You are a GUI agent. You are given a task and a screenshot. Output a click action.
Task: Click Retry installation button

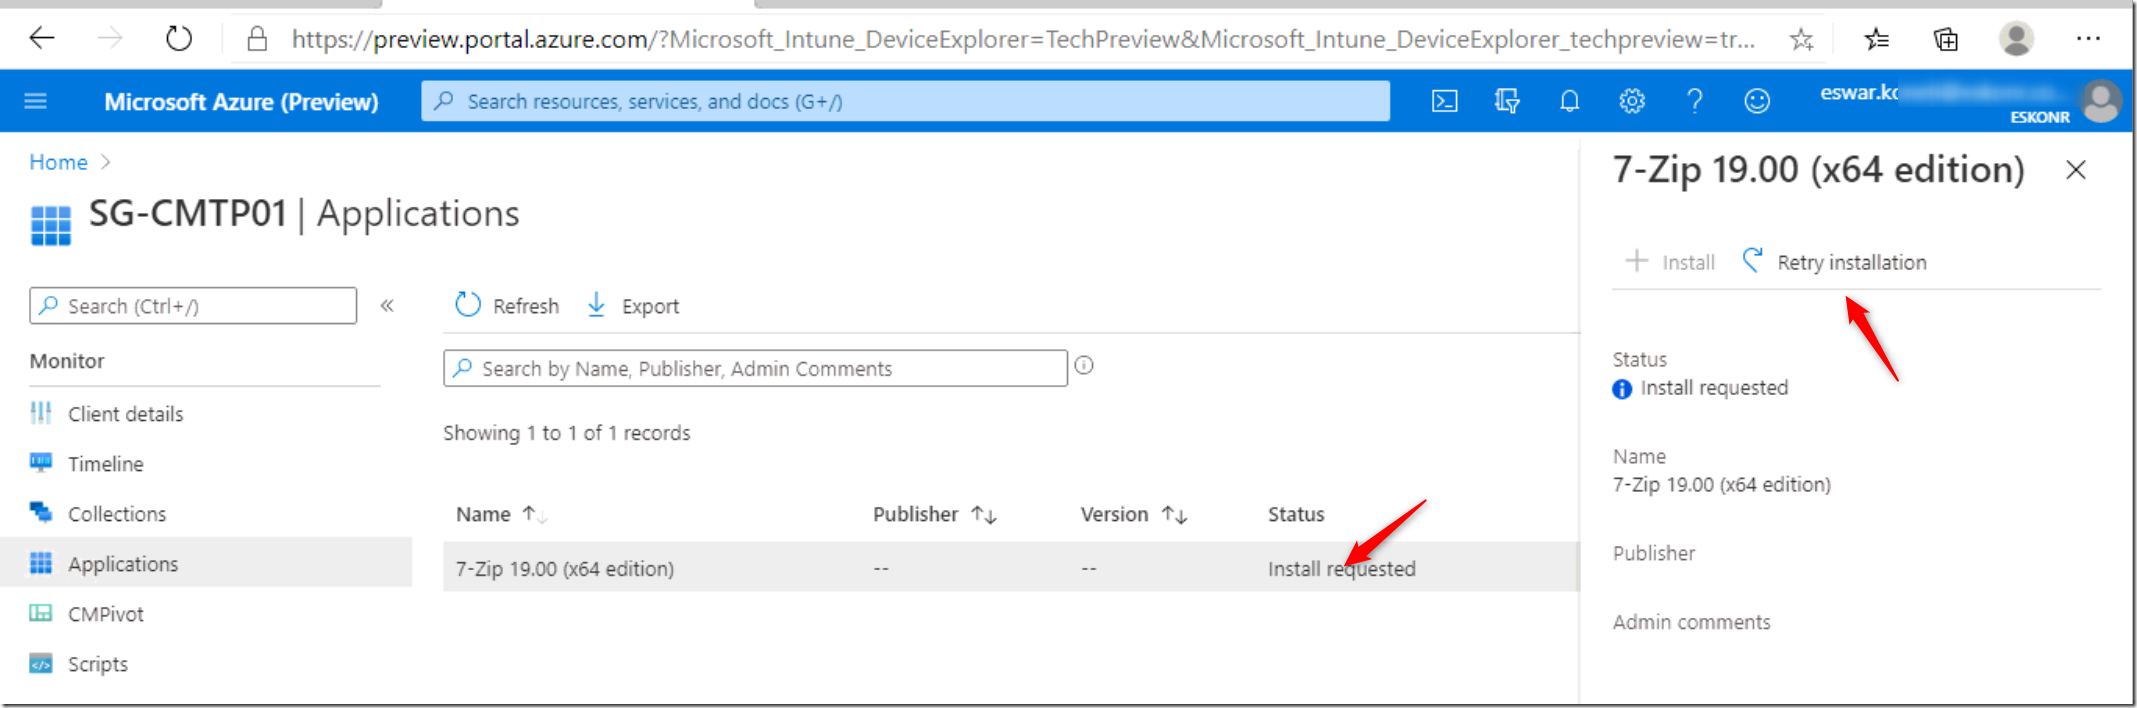(1834, 262)
